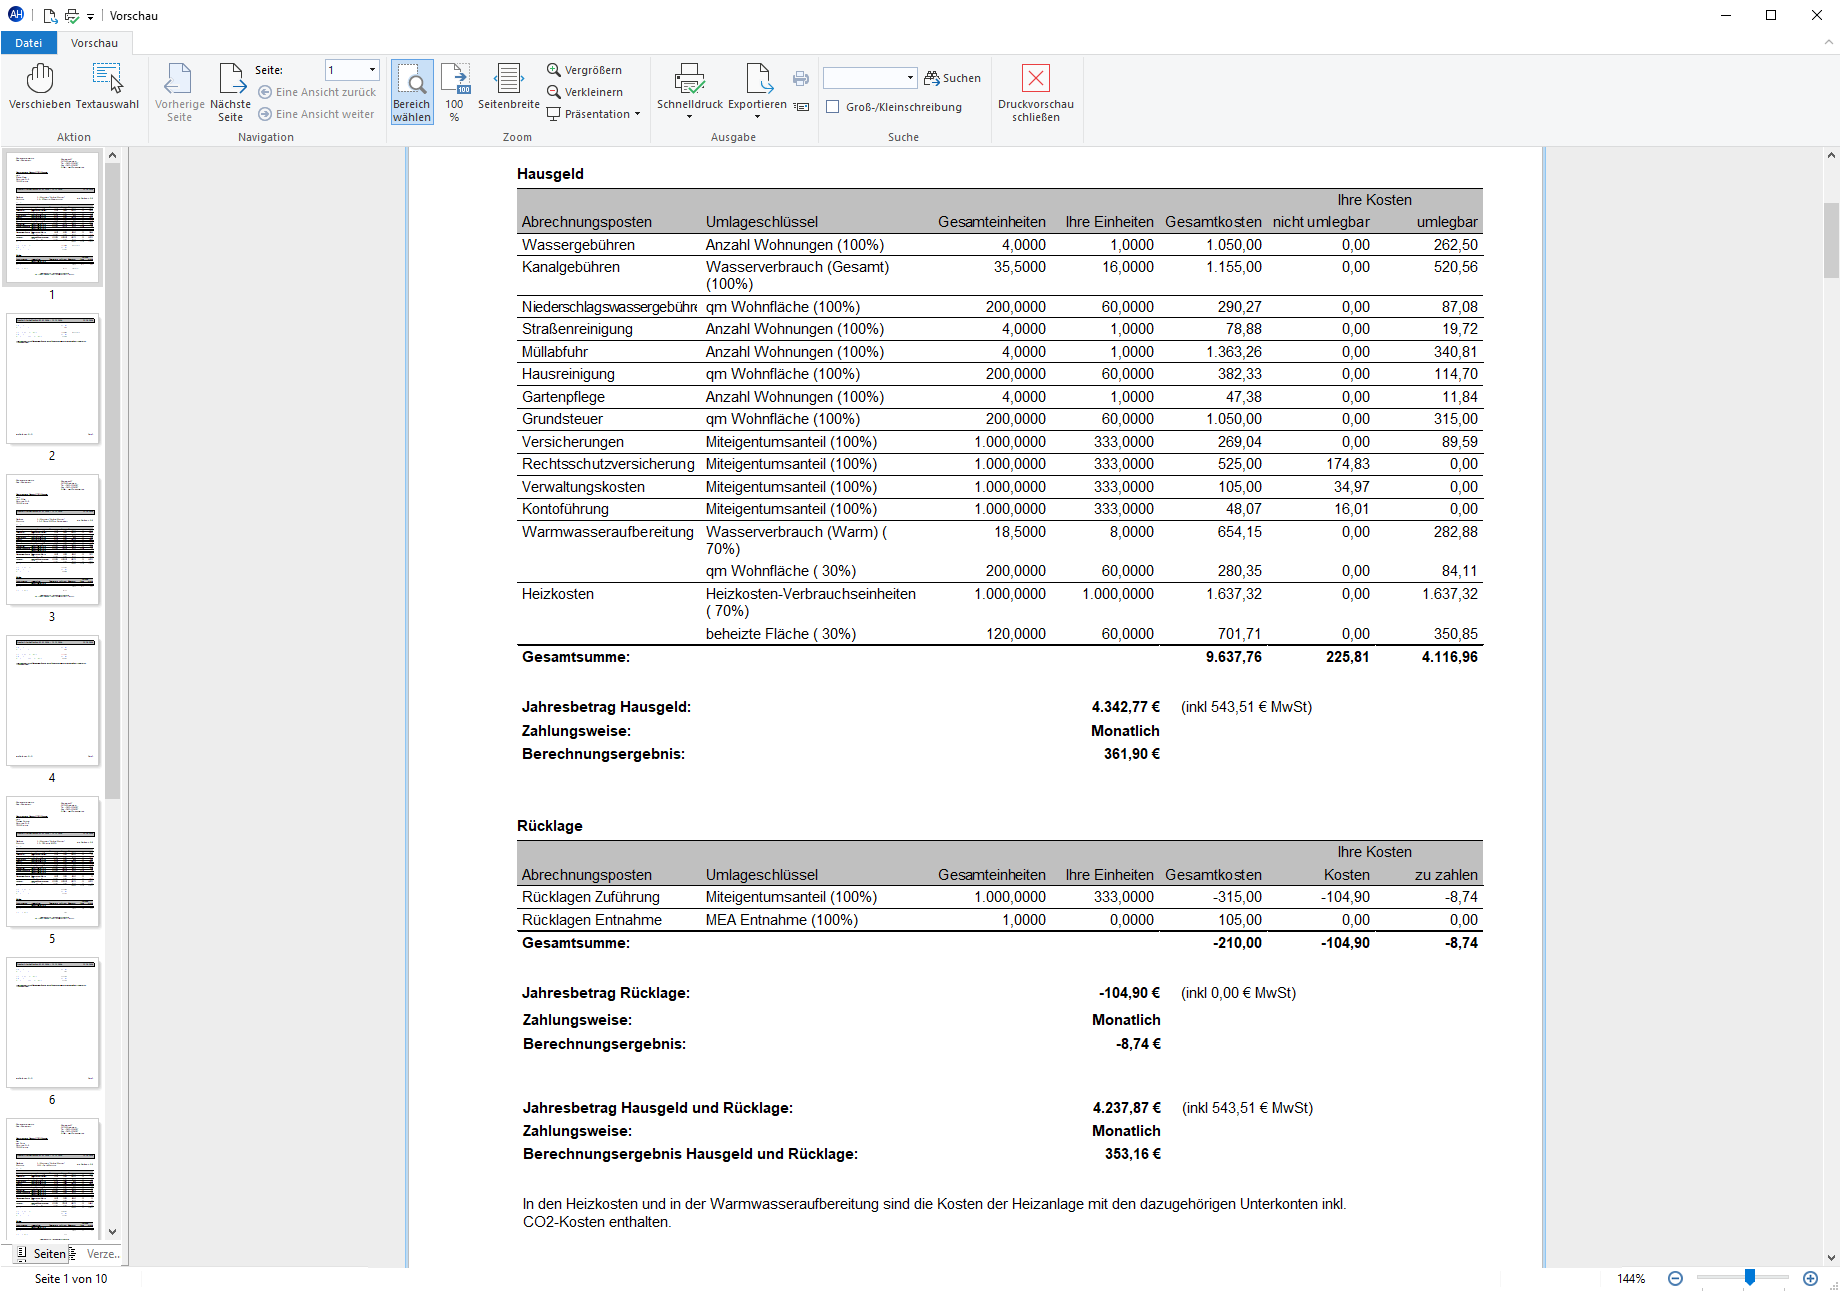Click 'Jahresbetrag Hausgeld:' label
1841x1292 pixels.
click(x=606, y=707)
